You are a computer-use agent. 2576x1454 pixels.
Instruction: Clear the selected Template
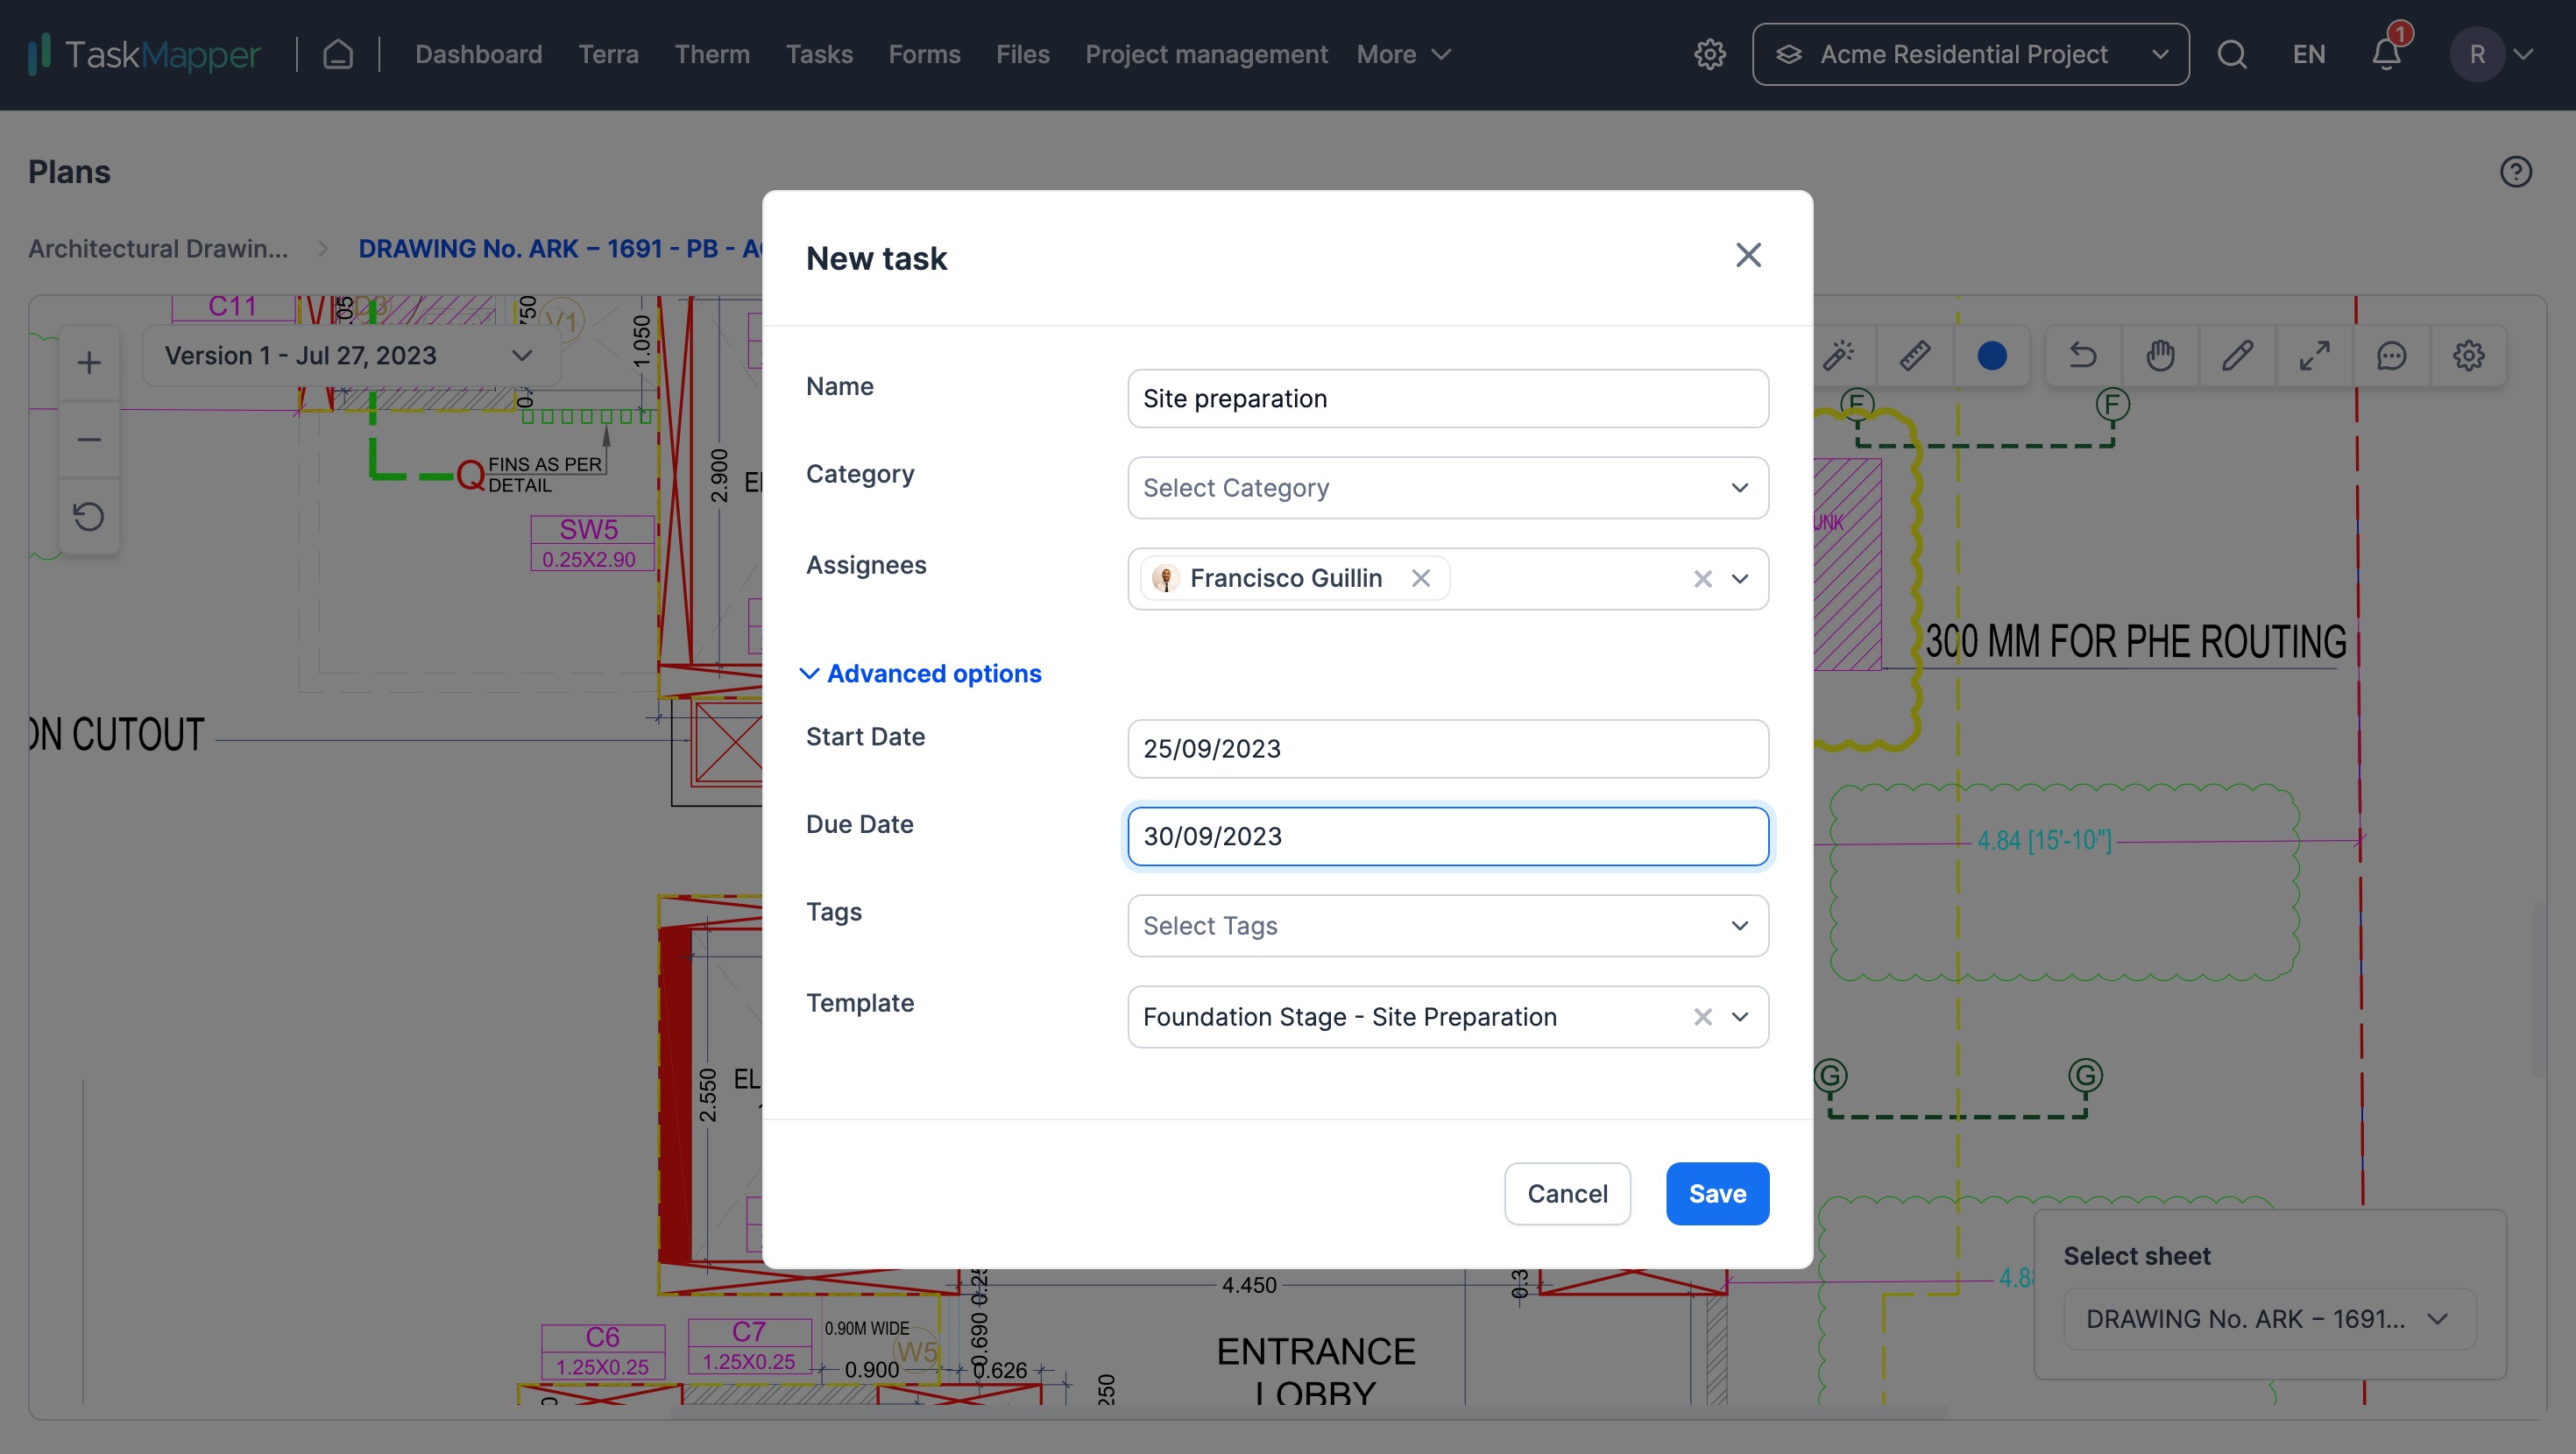pyautogui.click(x=1702, y=1017)
